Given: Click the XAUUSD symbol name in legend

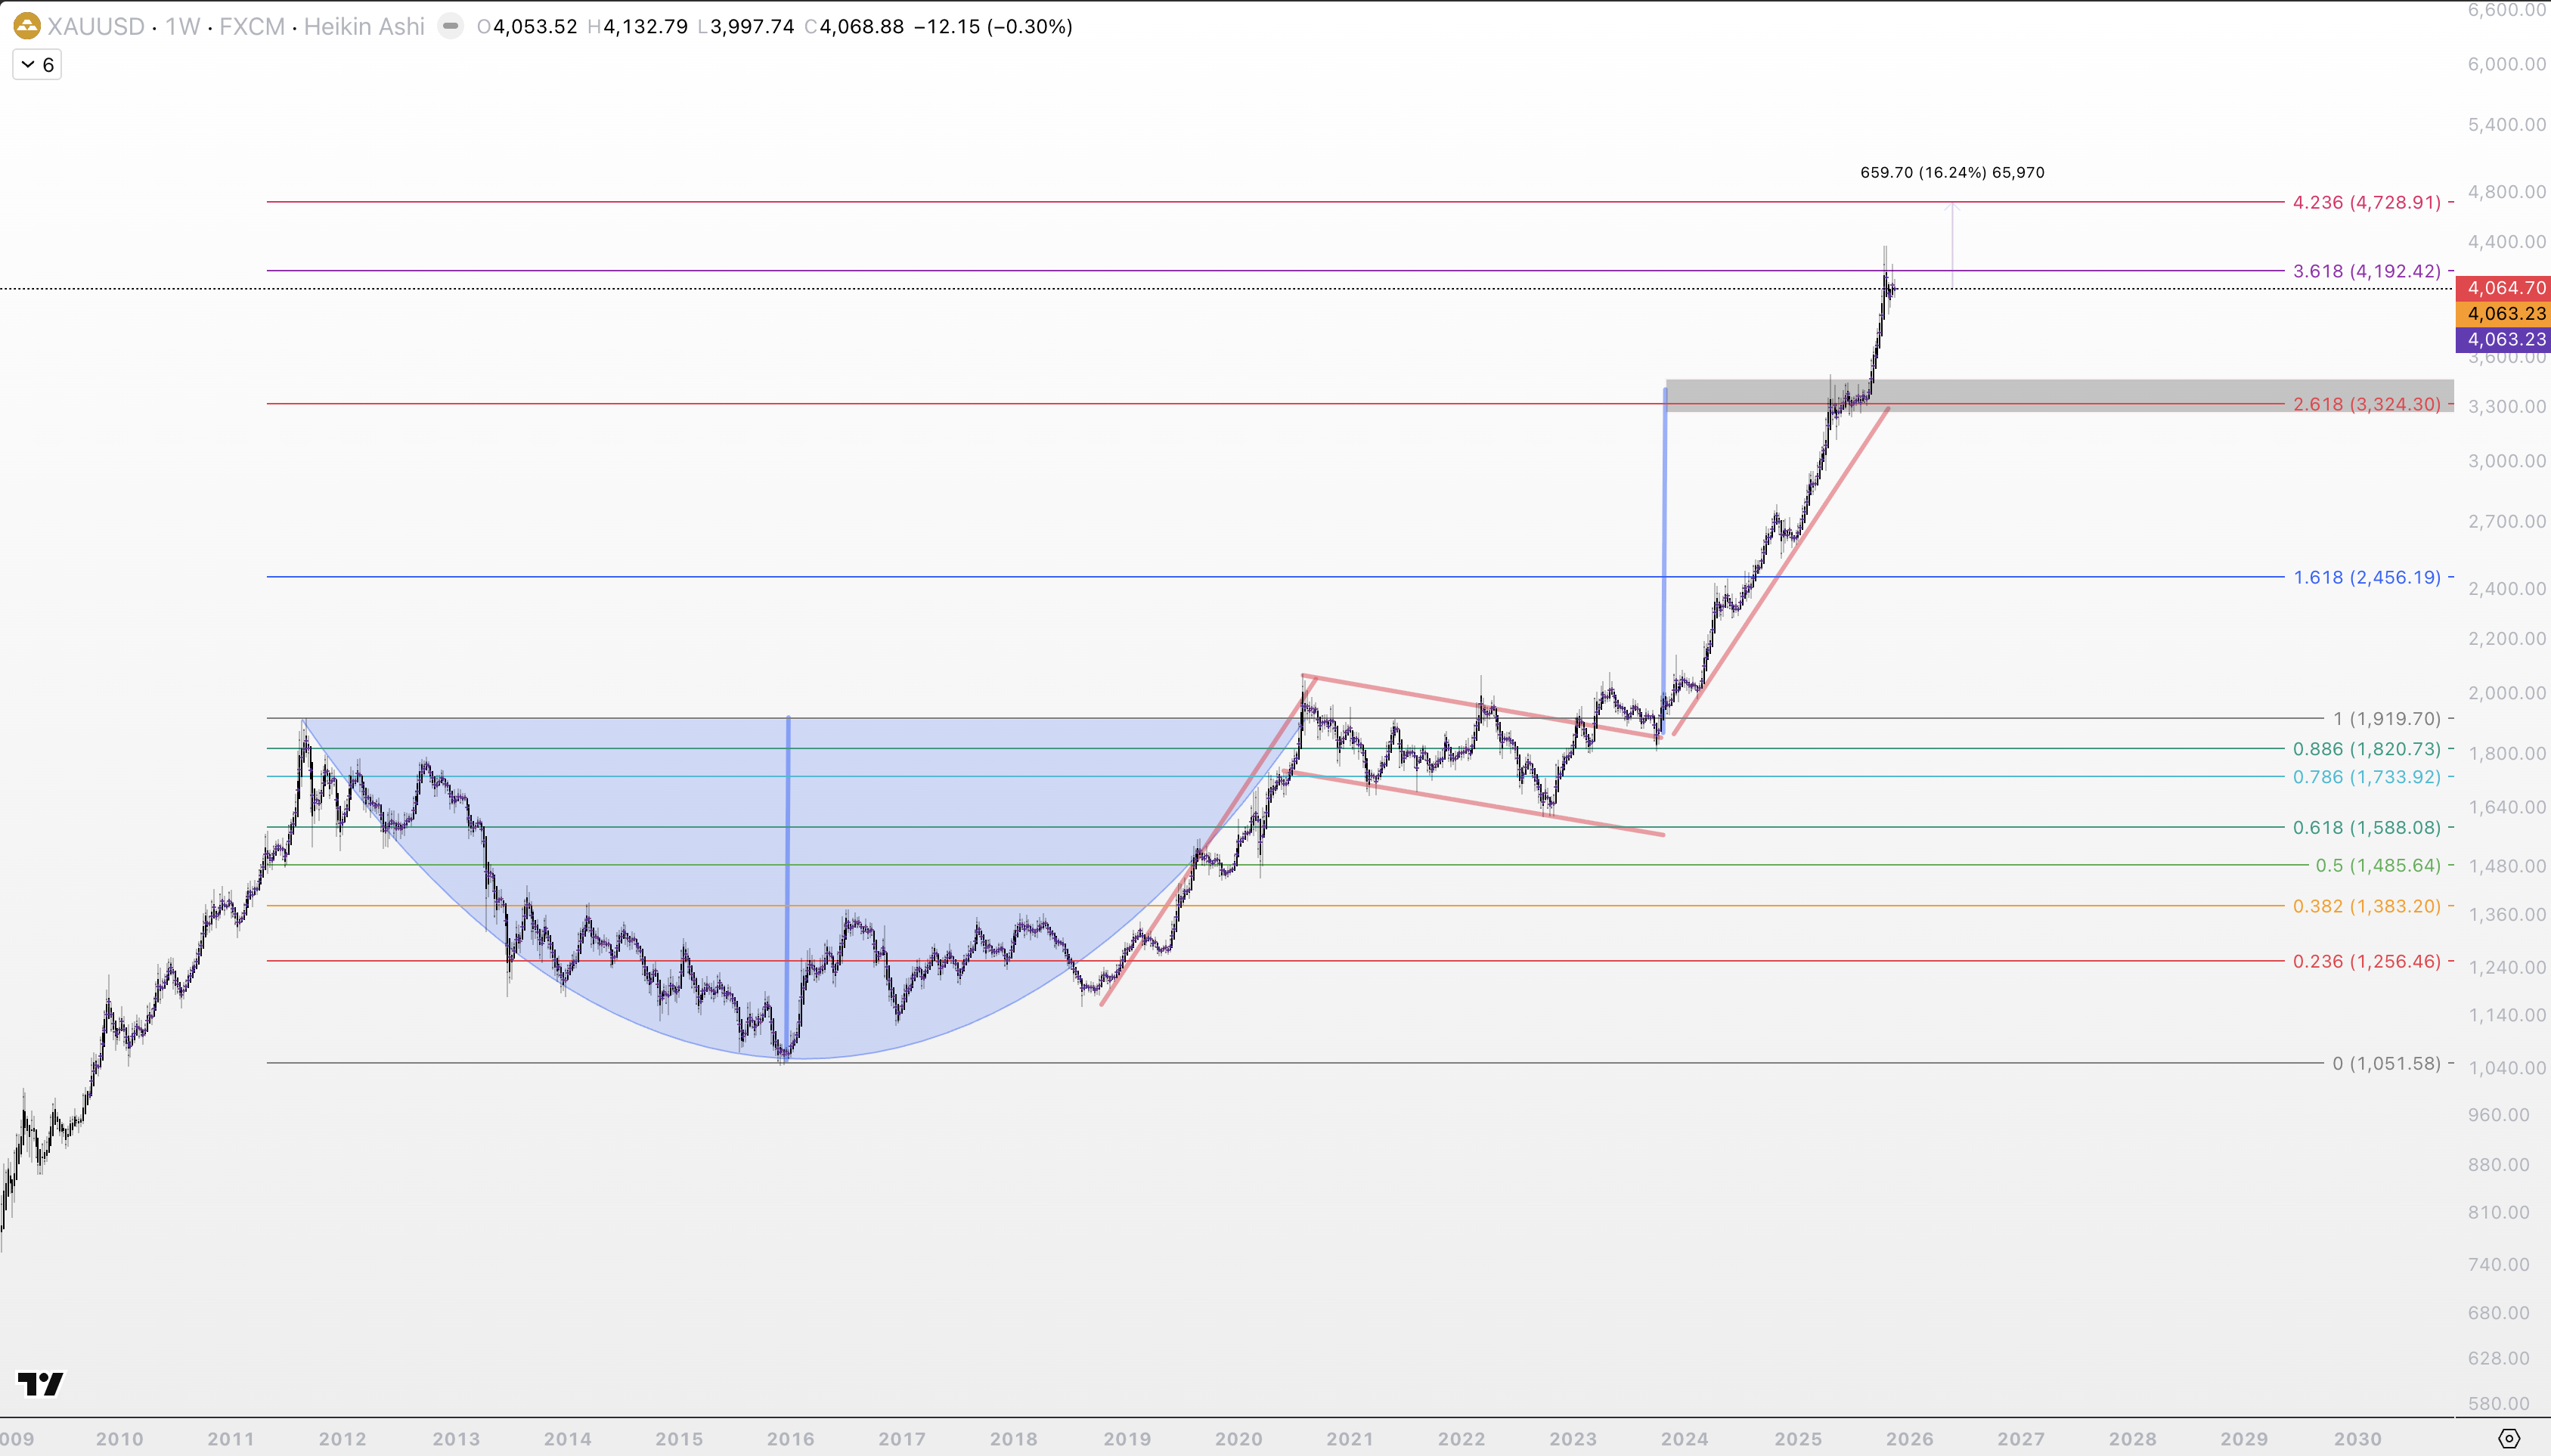Looking at the screenshot, I should coord(96,26).
